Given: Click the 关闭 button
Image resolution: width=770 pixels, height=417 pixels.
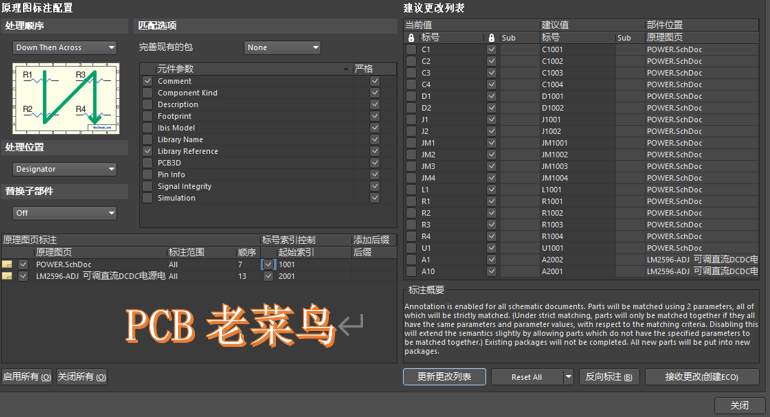Looking at the screenshot, I should click(x=739, y=405).
